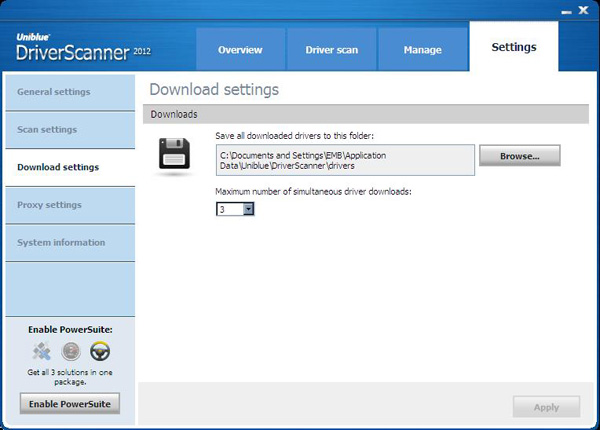
Task: Click the DriverScanner steering wheel icon
Action: click(100, 351)
